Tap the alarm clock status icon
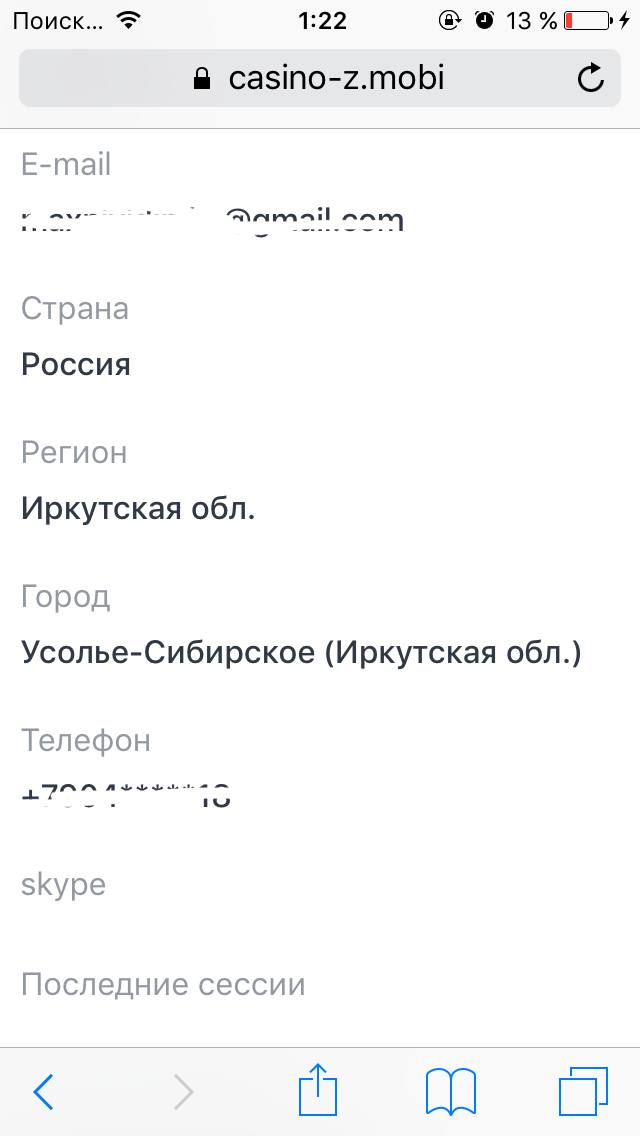 click(x=484, y=20)
